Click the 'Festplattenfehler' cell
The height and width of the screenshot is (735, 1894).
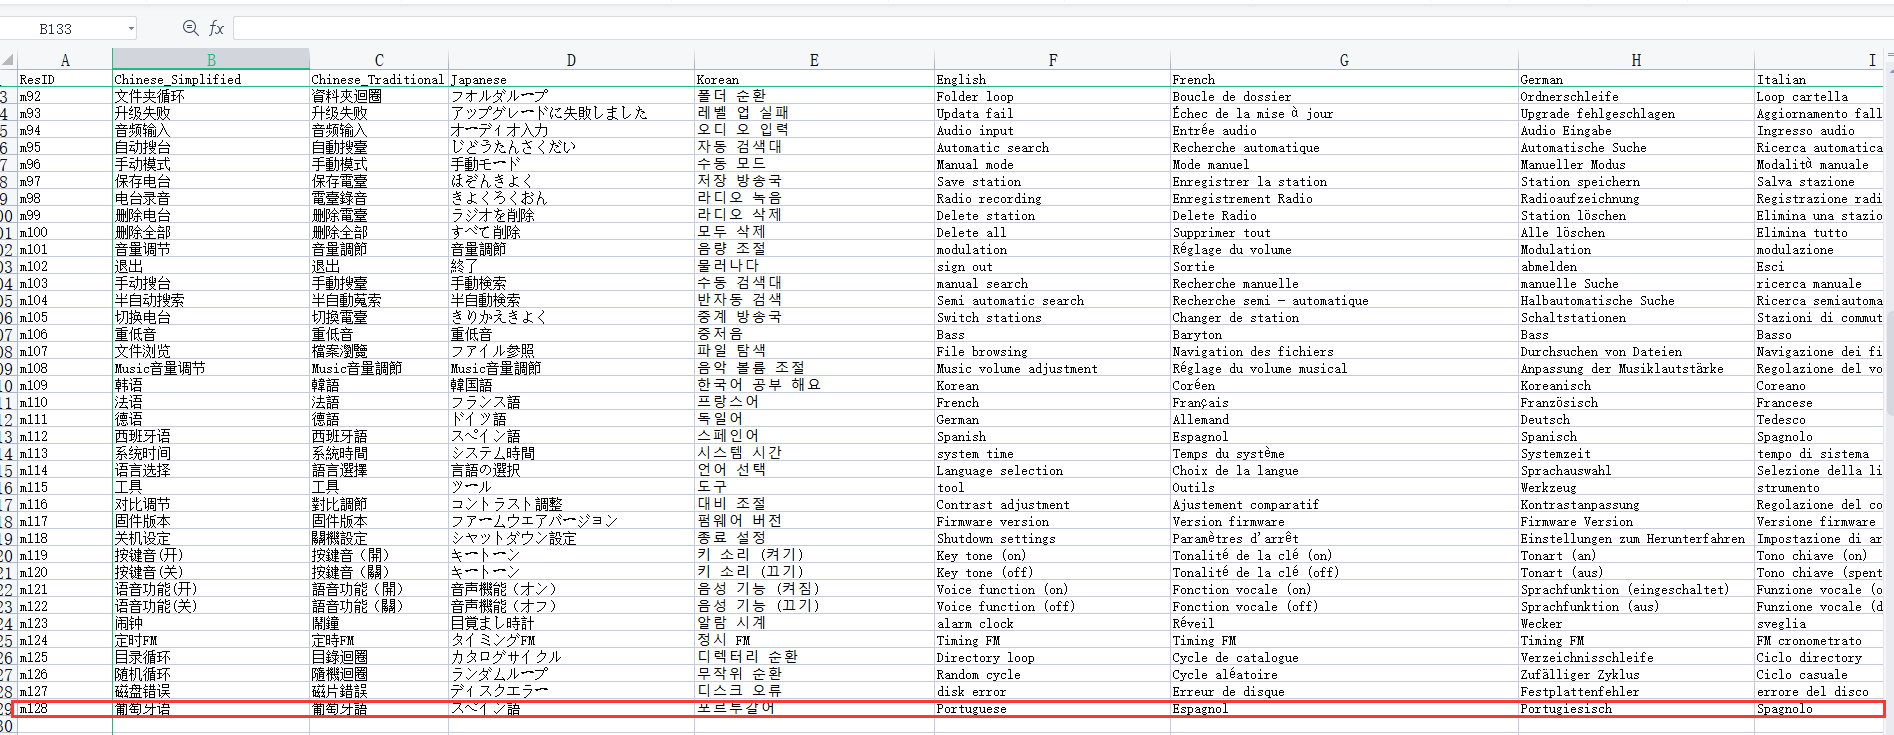pyautogui.click(x=1636, y=691)
